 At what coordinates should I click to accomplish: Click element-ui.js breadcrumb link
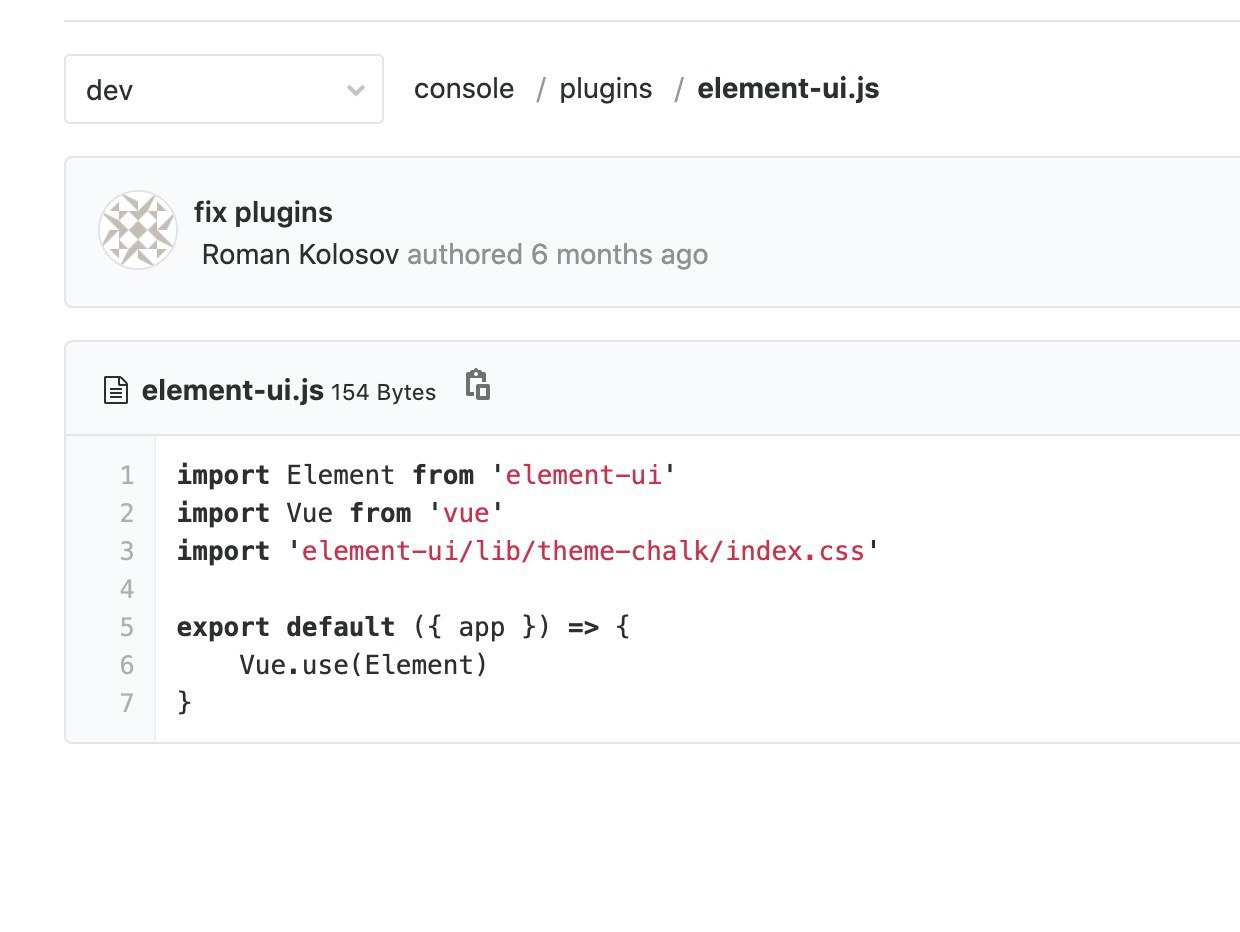[788, 89]
